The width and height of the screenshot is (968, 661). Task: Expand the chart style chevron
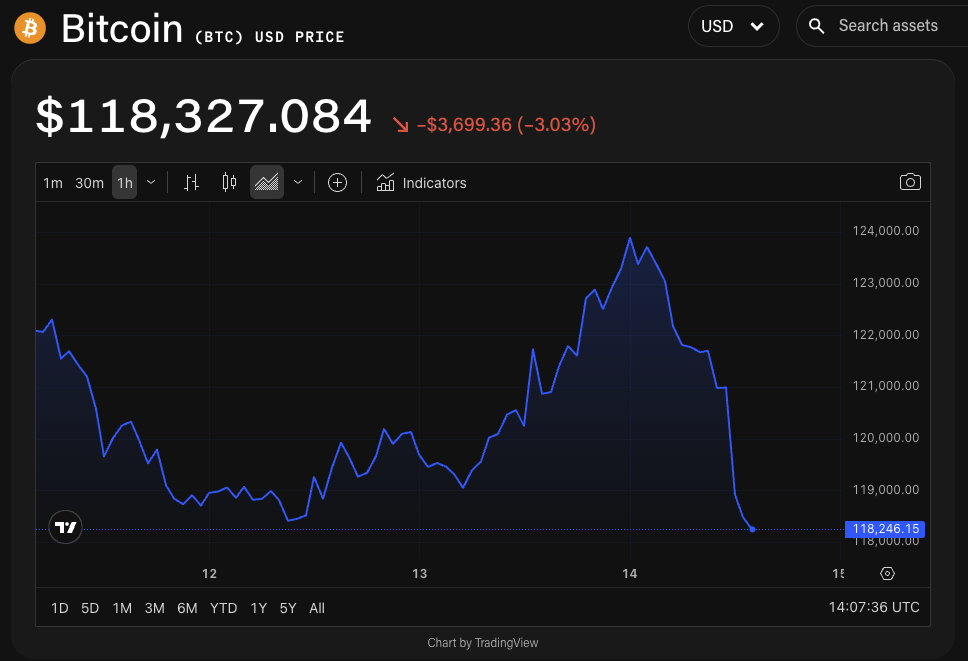[297, 182]
